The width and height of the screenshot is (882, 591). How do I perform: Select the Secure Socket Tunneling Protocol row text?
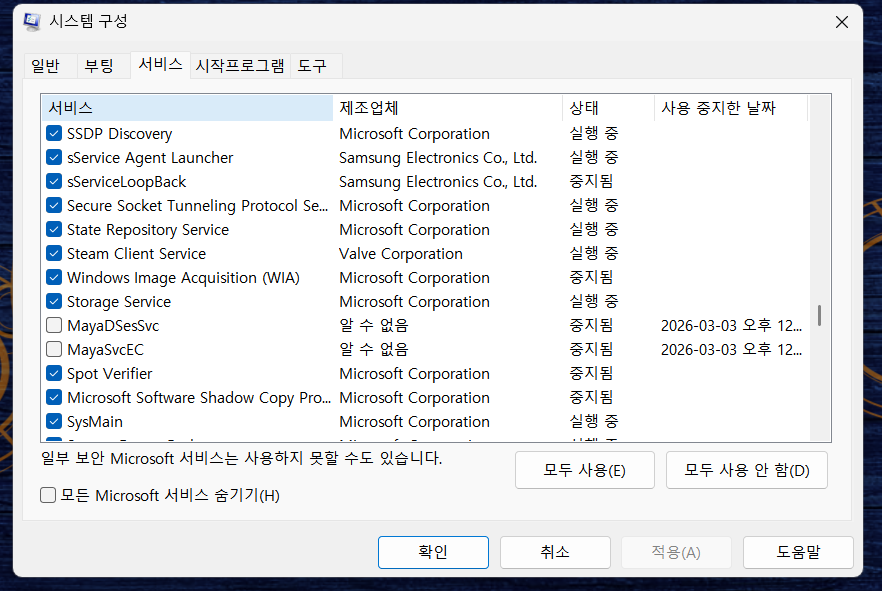coord(197,206)
